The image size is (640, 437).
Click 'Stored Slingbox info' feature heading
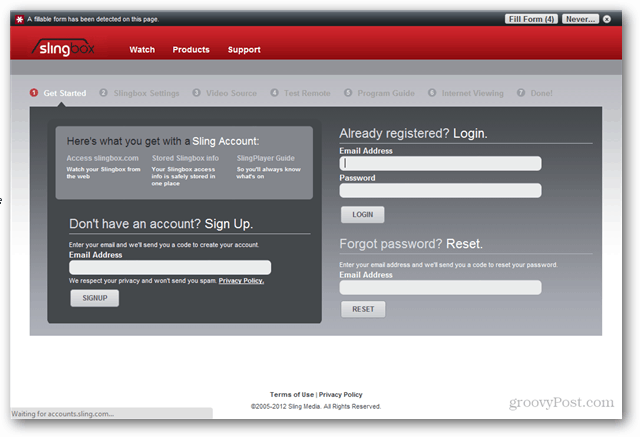pyautogui.click(x=185, y=158)
